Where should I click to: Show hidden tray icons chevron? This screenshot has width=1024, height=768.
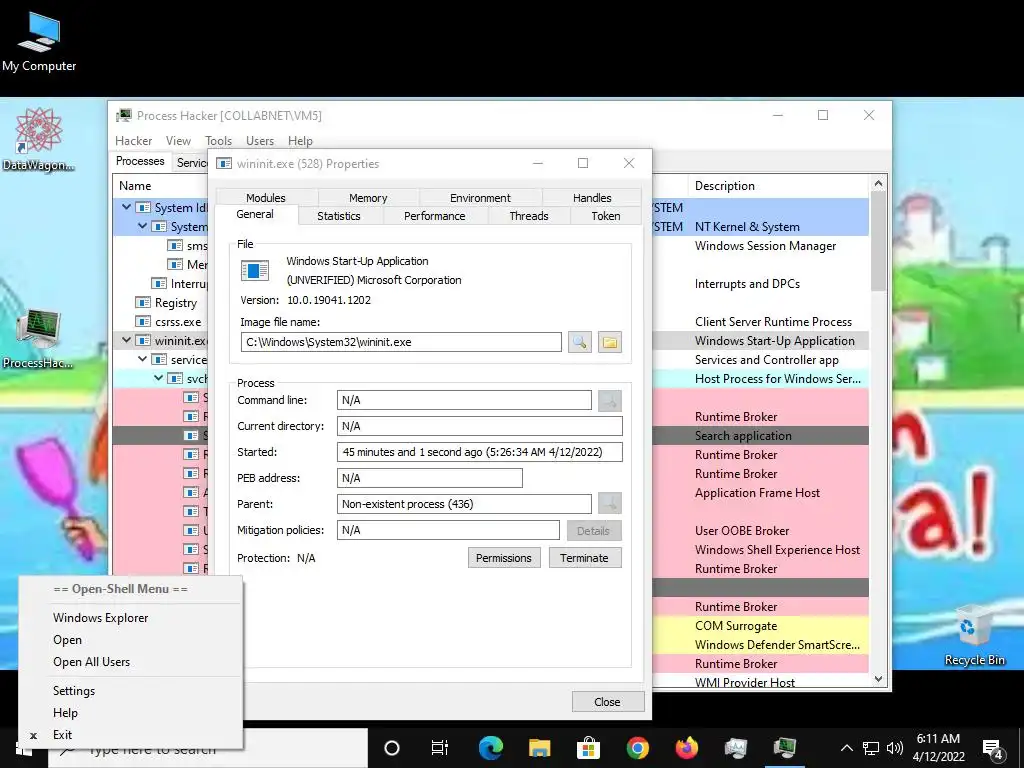click(x=846, y=748)
